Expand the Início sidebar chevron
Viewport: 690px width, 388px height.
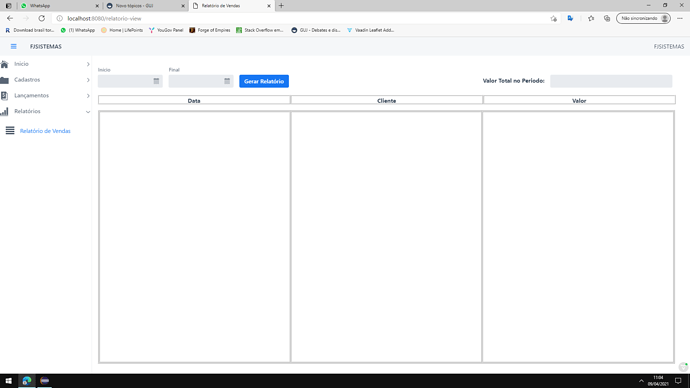coord(88,64)
